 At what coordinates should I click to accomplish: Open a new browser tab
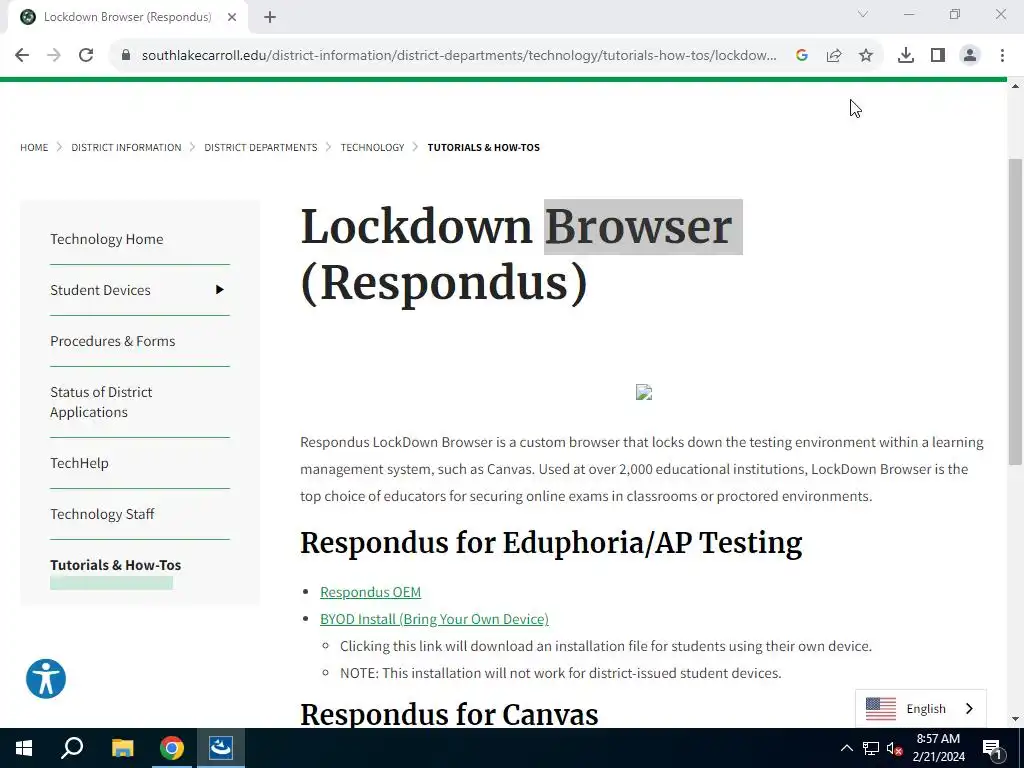[x=270, y=17]
